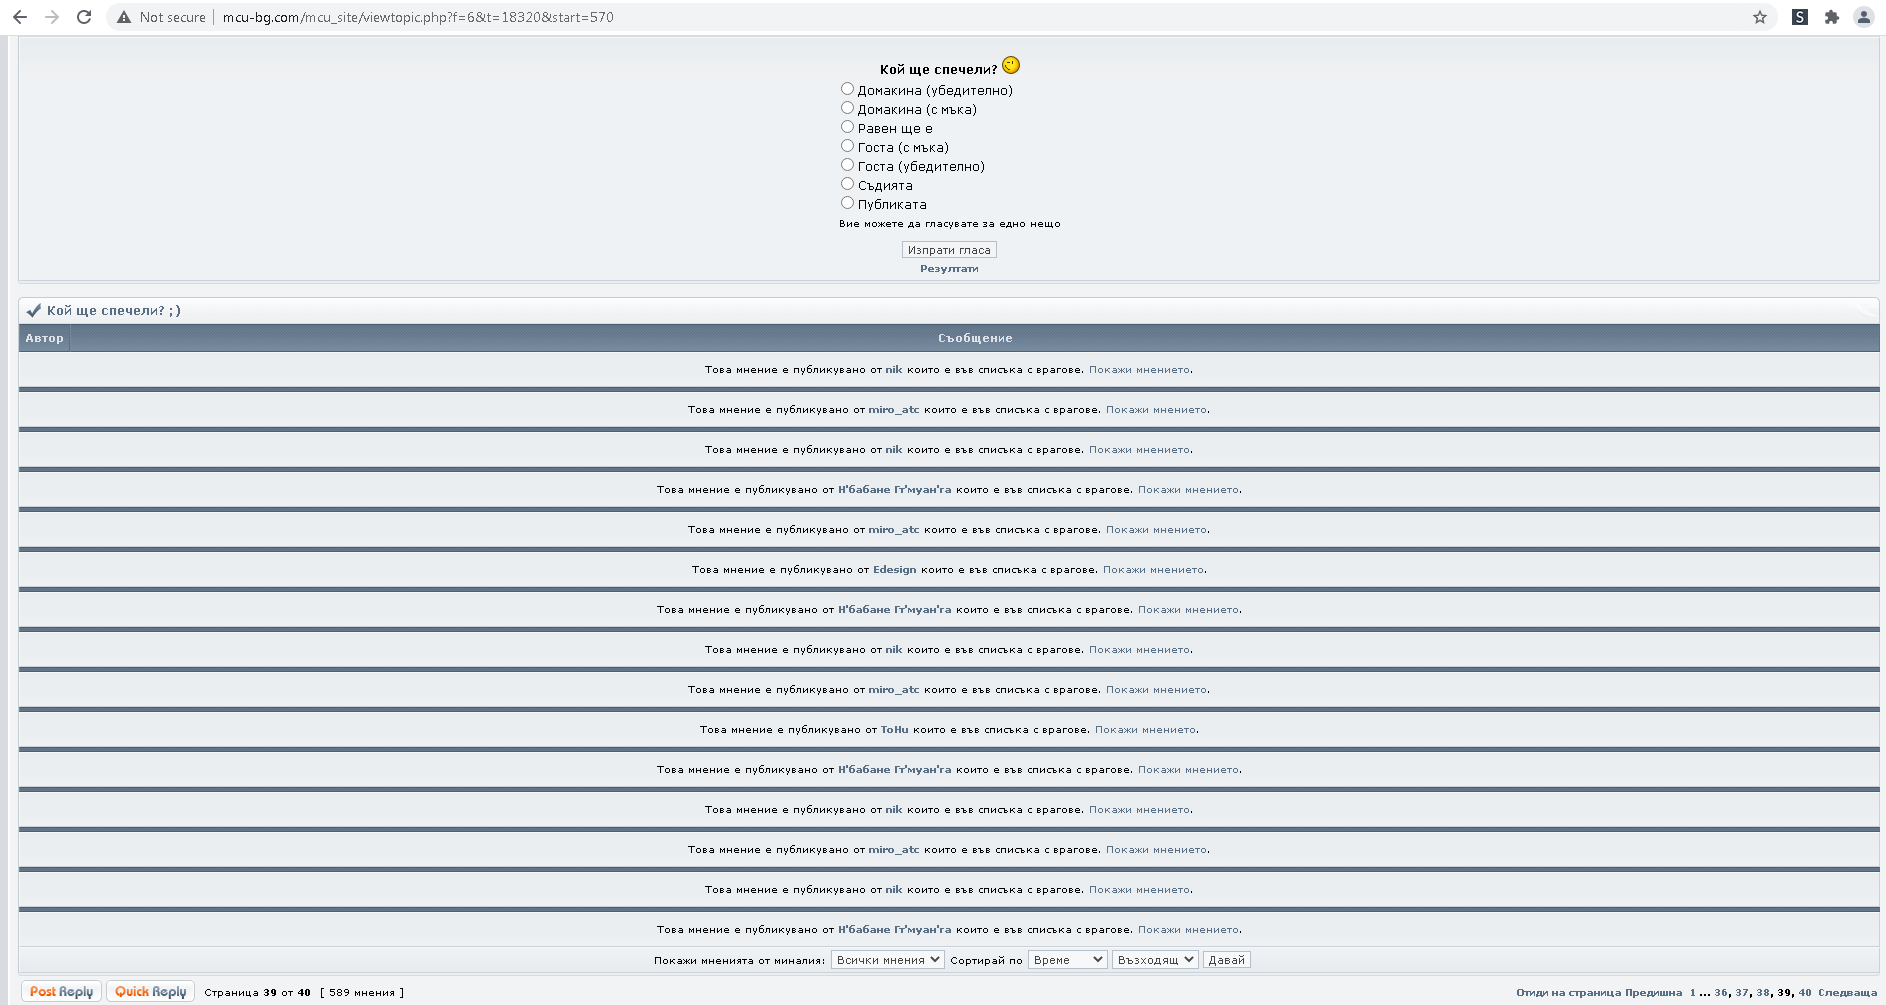Bookmark this page with the star icon

click(1760, 17)
